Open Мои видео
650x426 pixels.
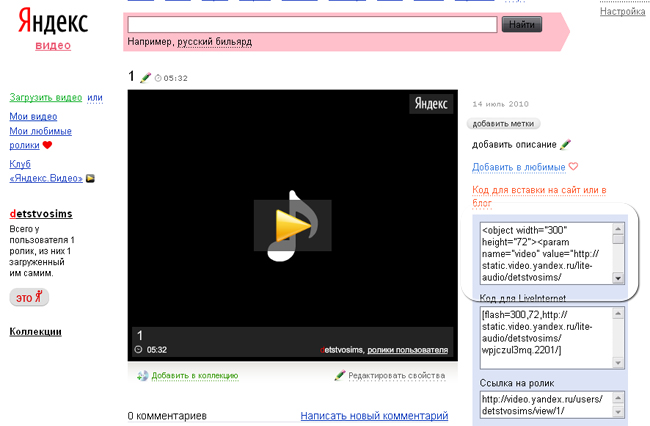(33, 116)
